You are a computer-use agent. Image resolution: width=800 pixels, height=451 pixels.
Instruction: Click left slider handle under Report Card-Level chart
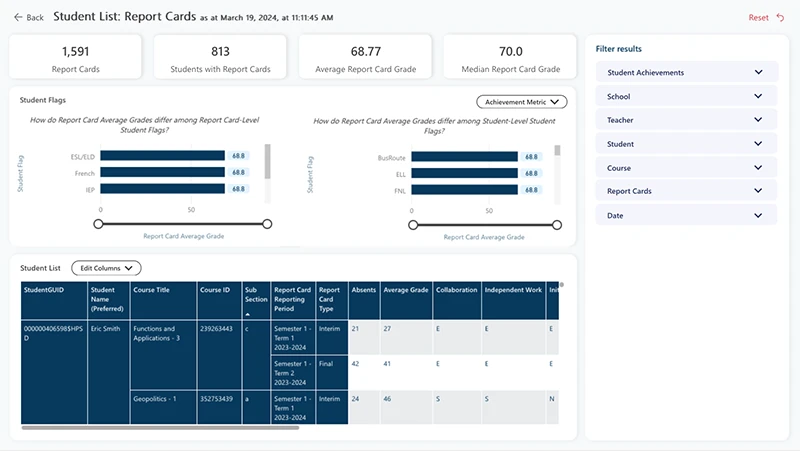tap(98, 224)
